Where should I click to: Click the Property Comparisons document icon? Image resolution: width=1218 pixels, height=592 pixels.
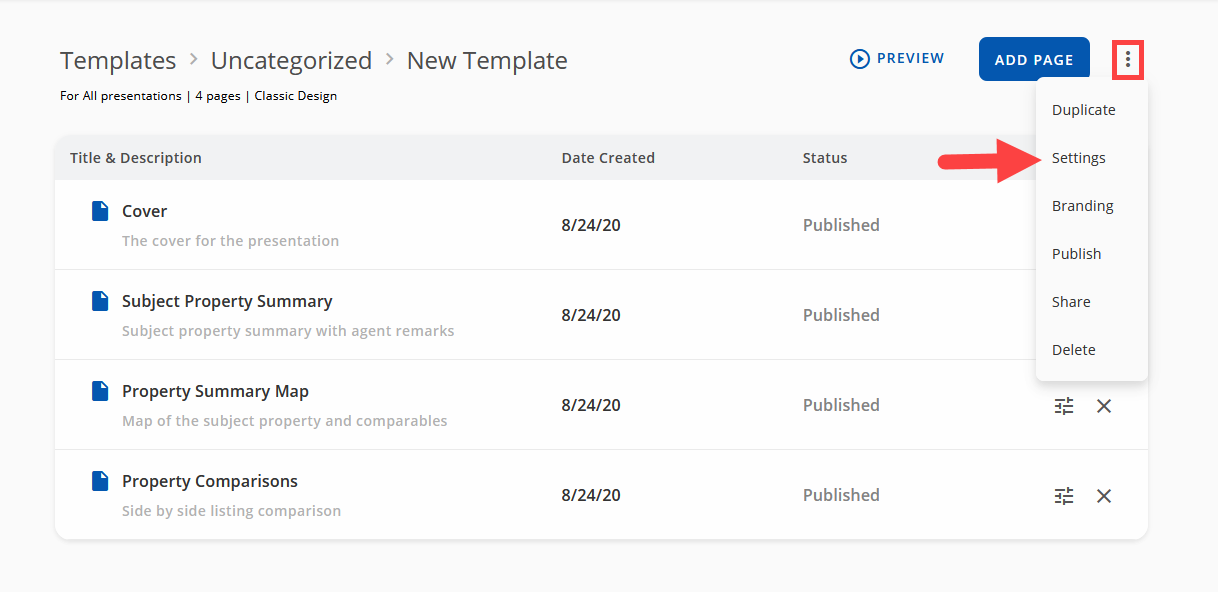coord(100,481)
